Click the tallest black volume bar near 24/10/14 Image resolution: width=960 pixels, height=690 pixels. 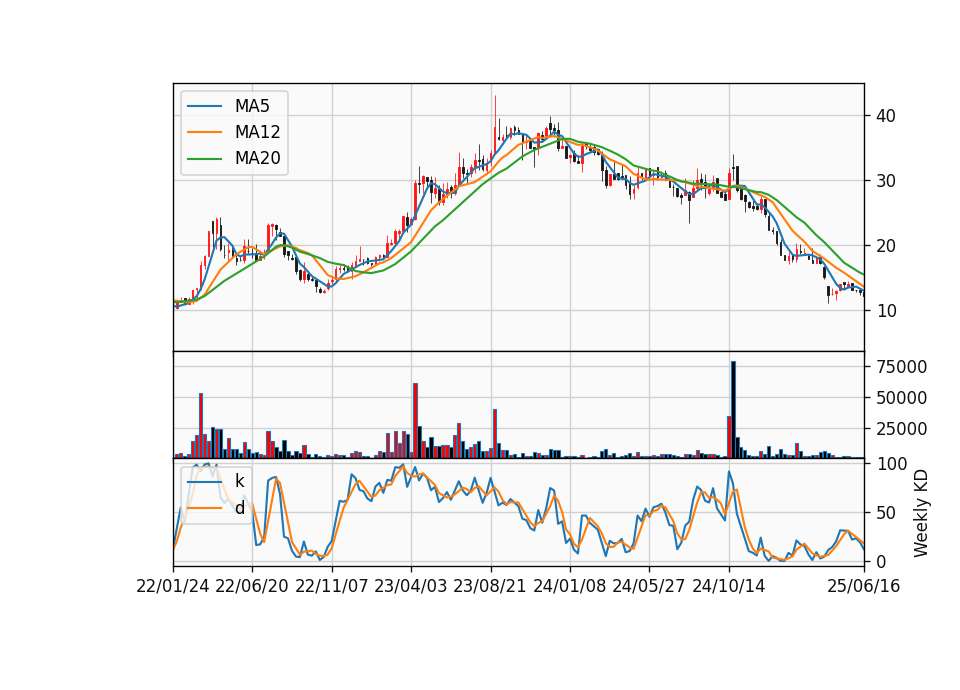click(x=733, y=410)
